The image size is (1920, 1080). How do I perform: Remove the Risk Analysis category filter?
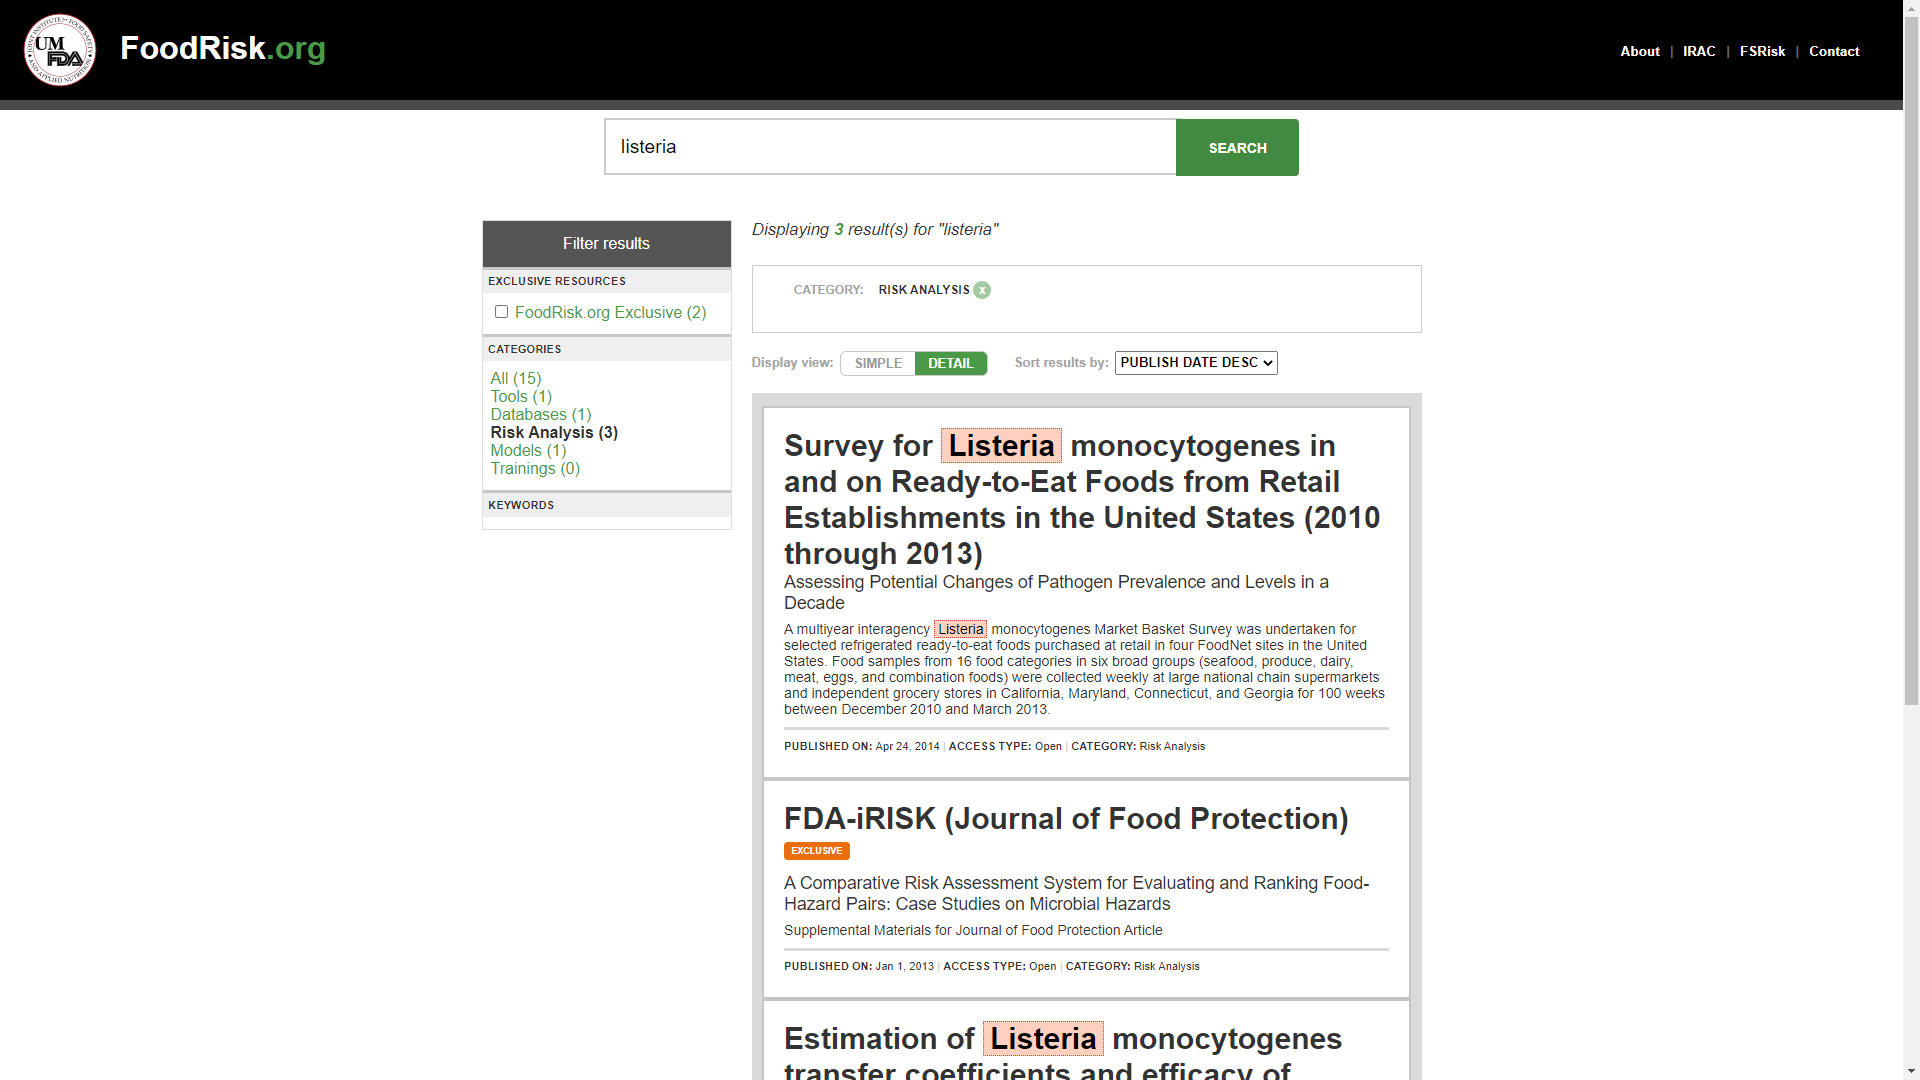click(x=982, y=290)
